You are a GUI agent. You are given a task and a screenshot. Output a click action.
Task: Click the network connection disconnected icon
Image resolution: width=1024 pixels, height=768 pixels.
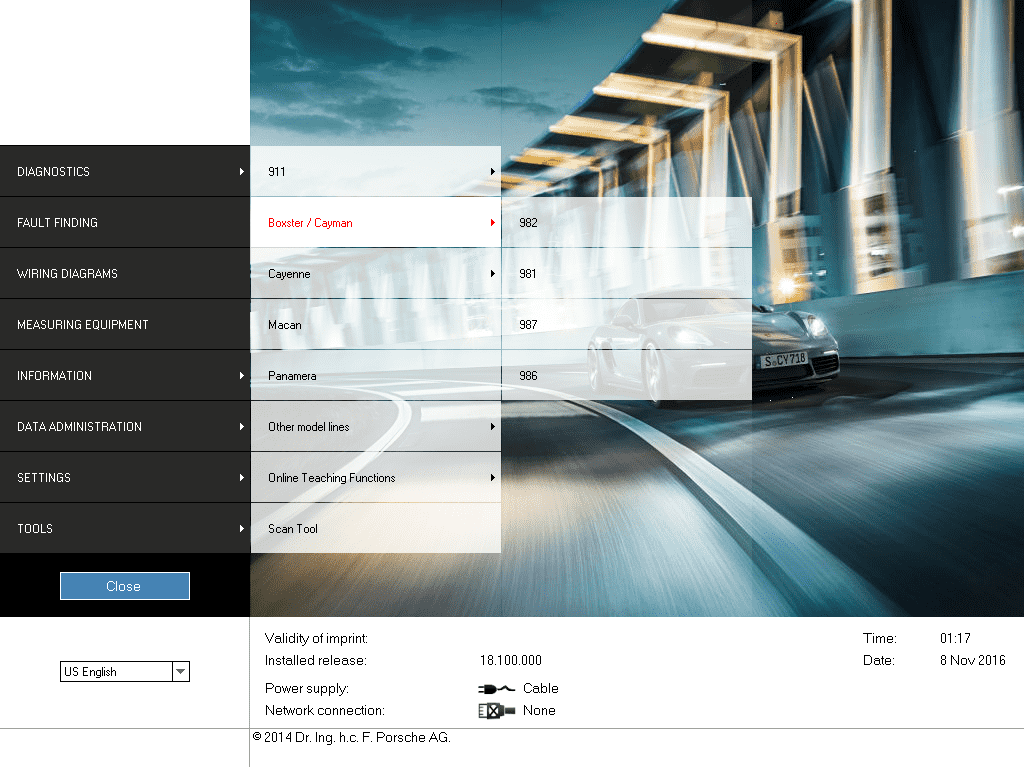[496, 710]
